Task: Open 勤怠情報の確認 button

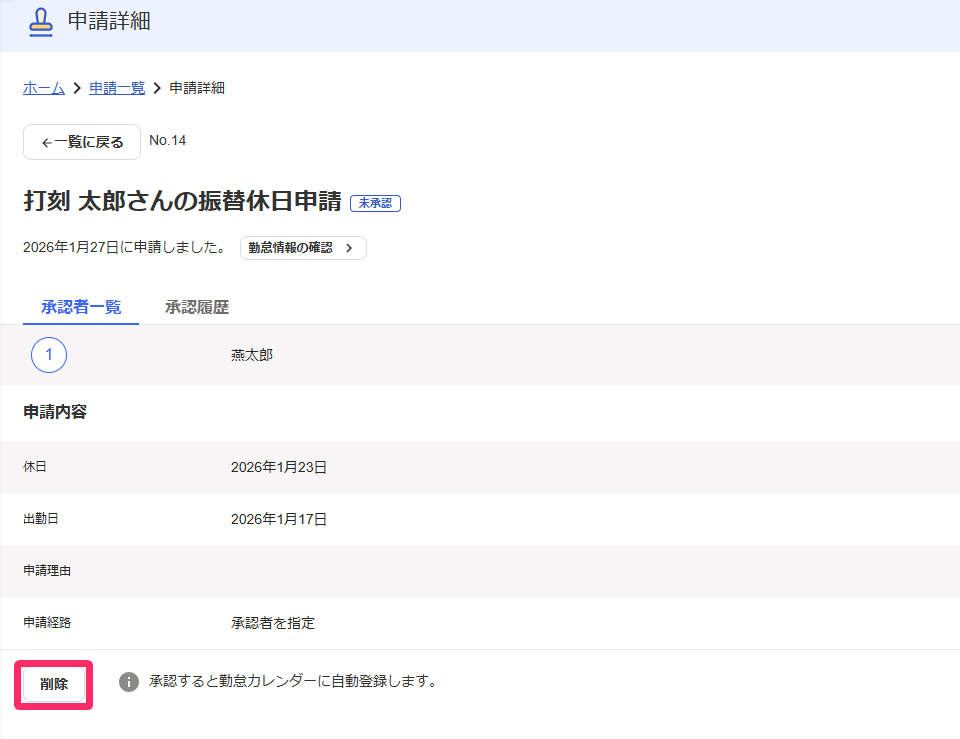Action: coord(303,248)
